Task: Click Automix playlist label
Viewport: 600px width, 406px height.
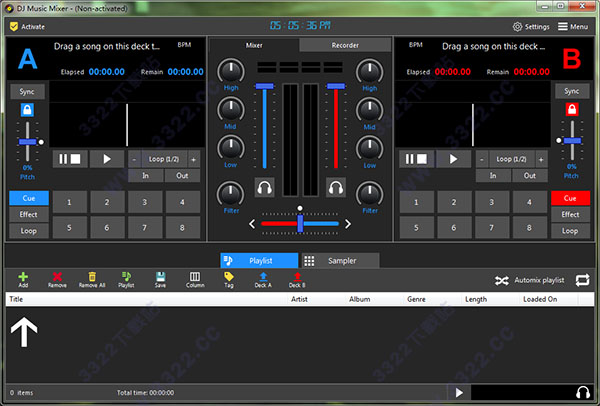Action: pyautogui.click(x=539, y=280)
